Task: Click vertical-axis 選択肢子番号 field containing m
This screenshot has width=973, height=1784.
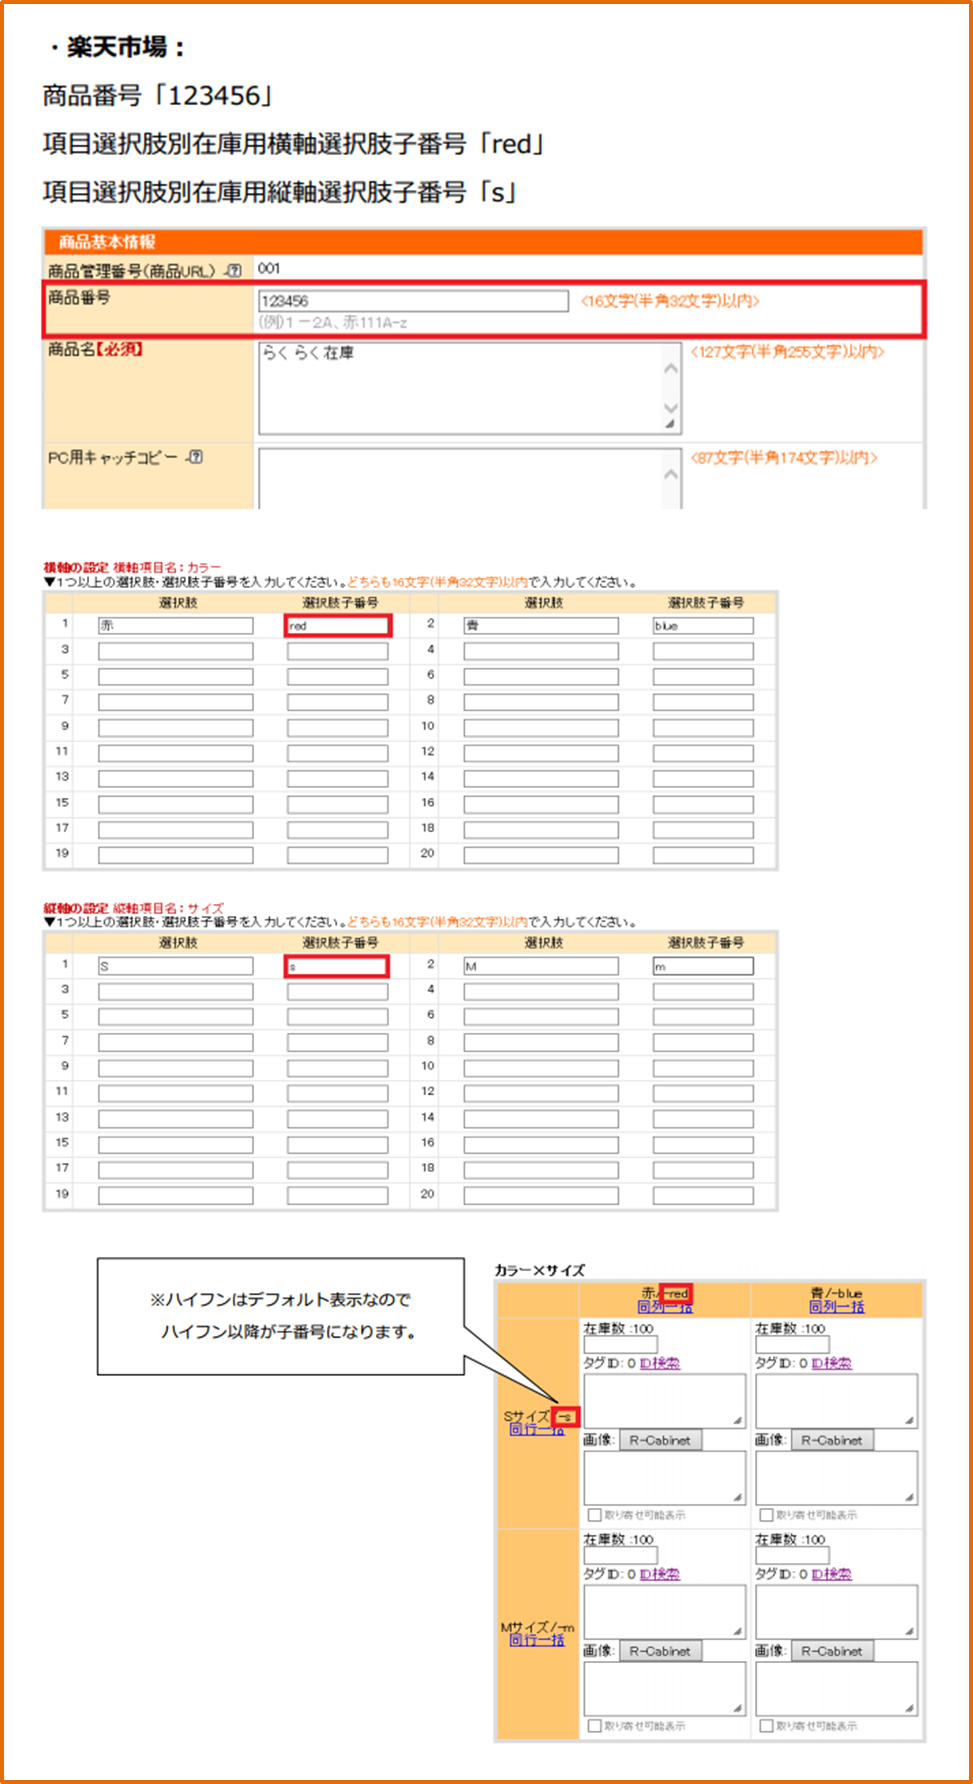Action: pos(703,966)
